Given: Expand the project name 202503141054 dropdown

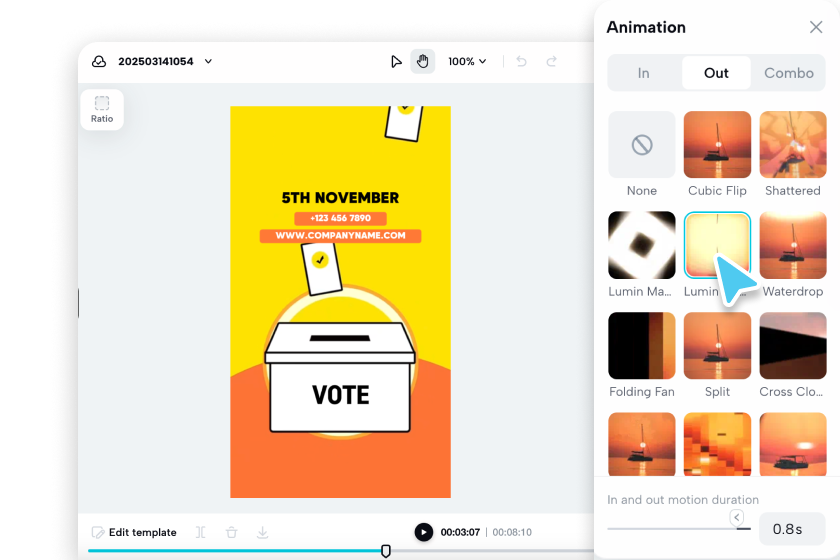Looking at the screenshot, I should point(208,62).
